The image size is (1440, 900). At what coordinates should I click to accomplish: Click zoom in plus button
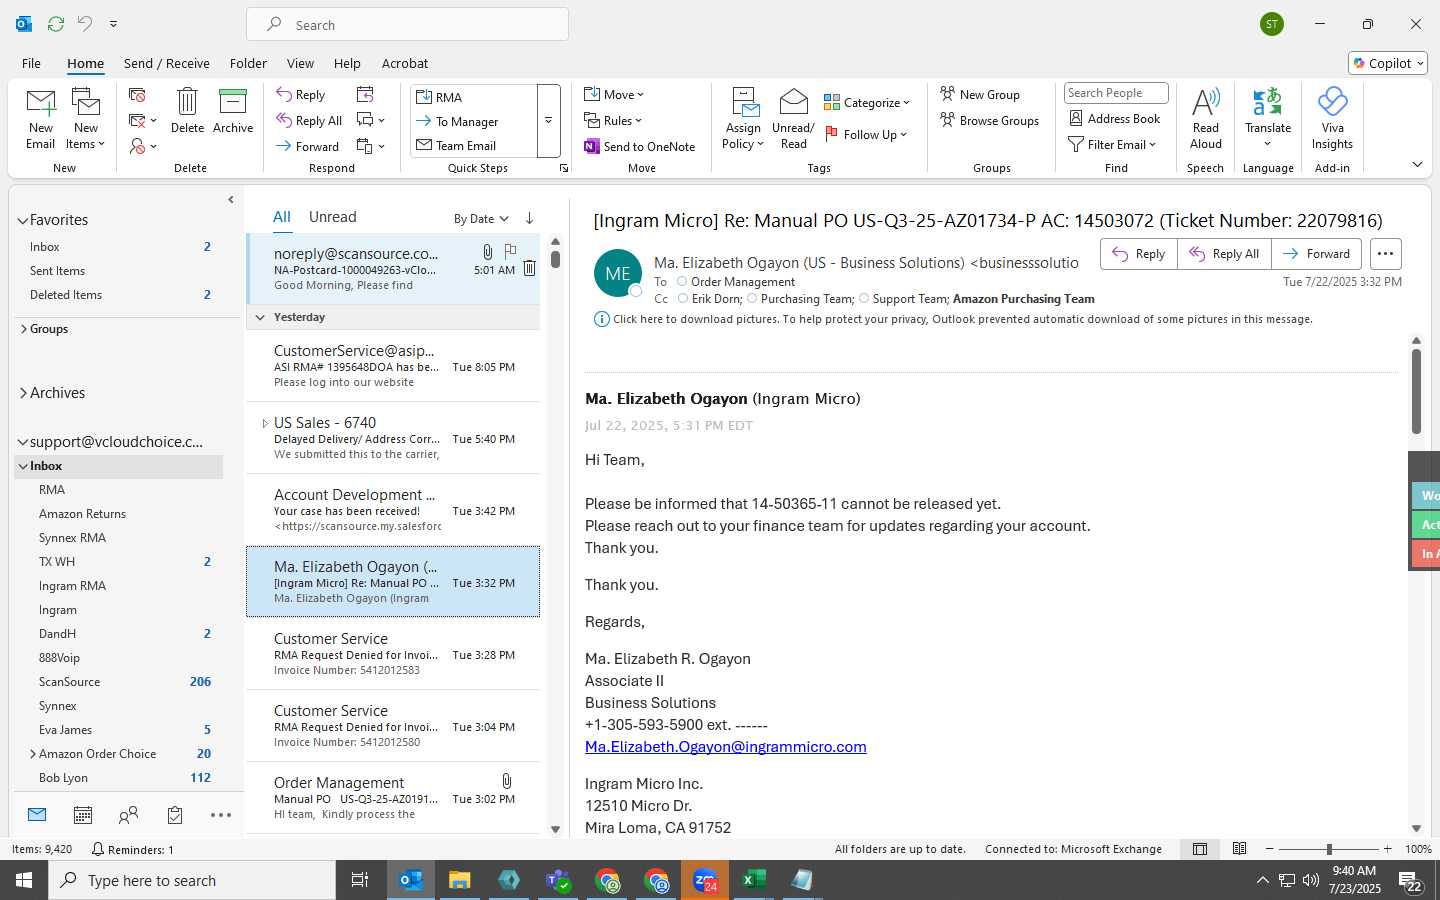tap(1387, 849)
